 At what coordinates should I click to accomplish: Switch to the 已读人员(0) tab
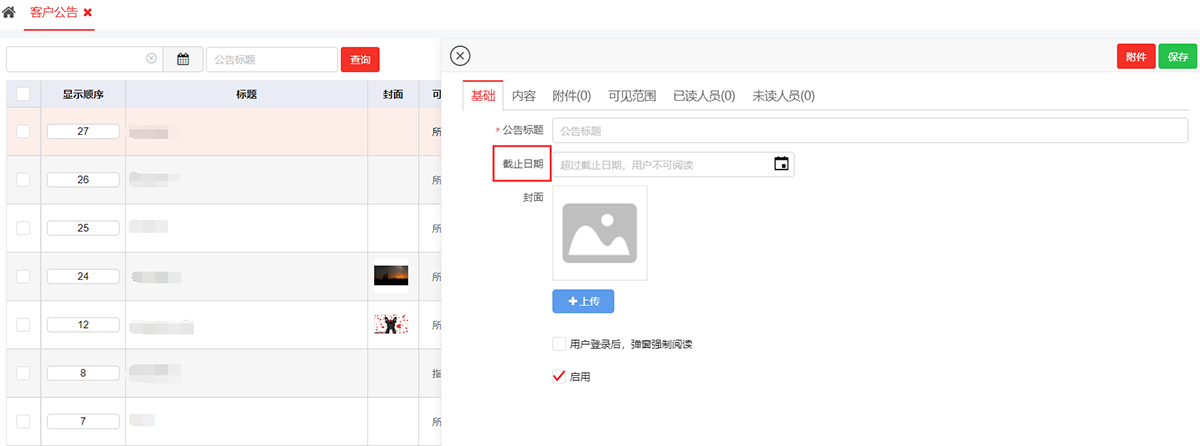tap(704, 96)
